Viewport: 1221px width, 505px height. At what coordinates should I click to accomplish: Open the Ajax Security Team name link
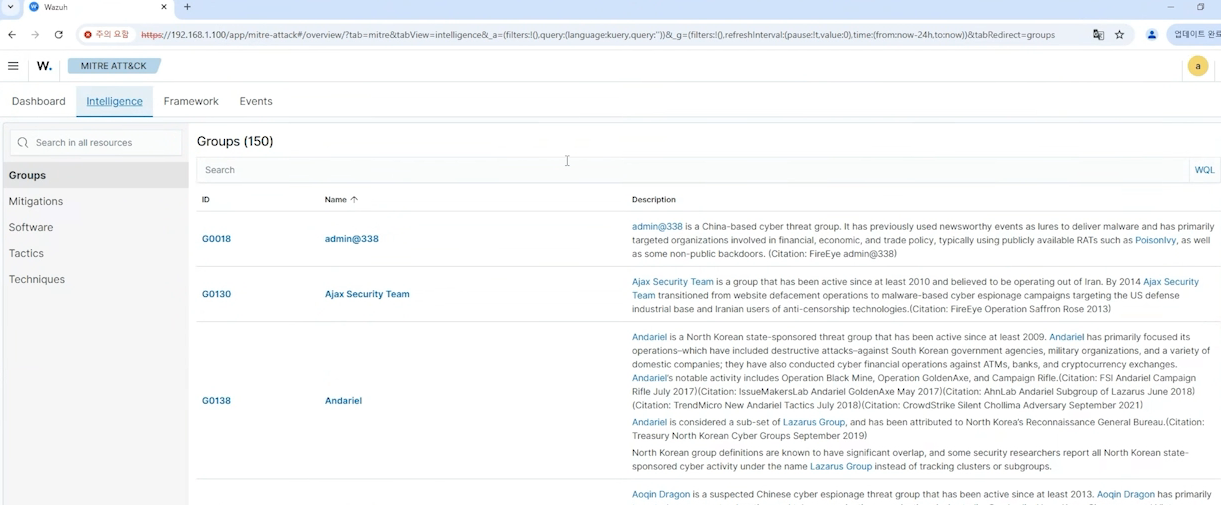tap(367, 294)
